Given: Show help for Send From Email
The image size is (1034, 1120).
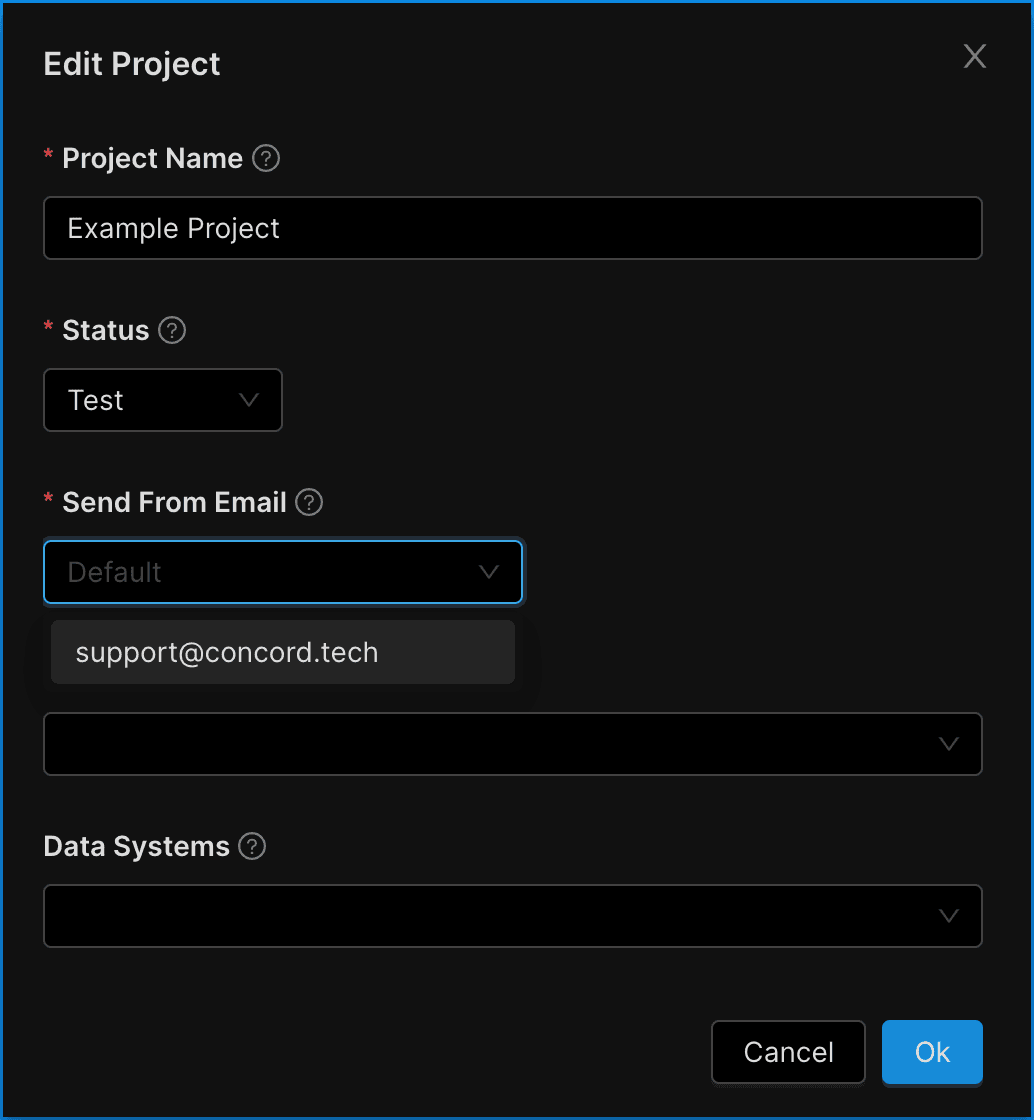Looking at the screenshot, I should [x=310, y=503].
